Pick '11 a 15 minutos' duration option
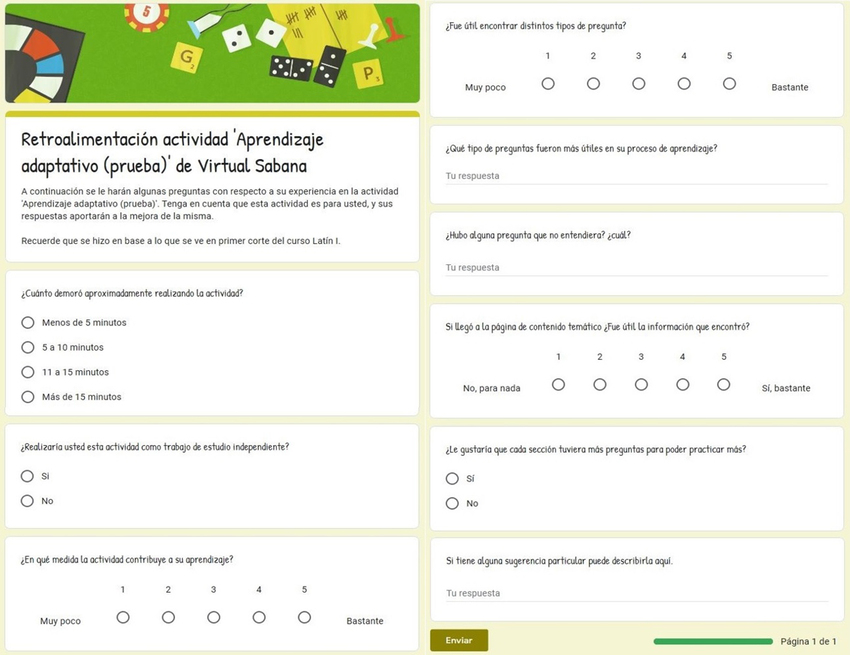 click(x=28, y=372)
